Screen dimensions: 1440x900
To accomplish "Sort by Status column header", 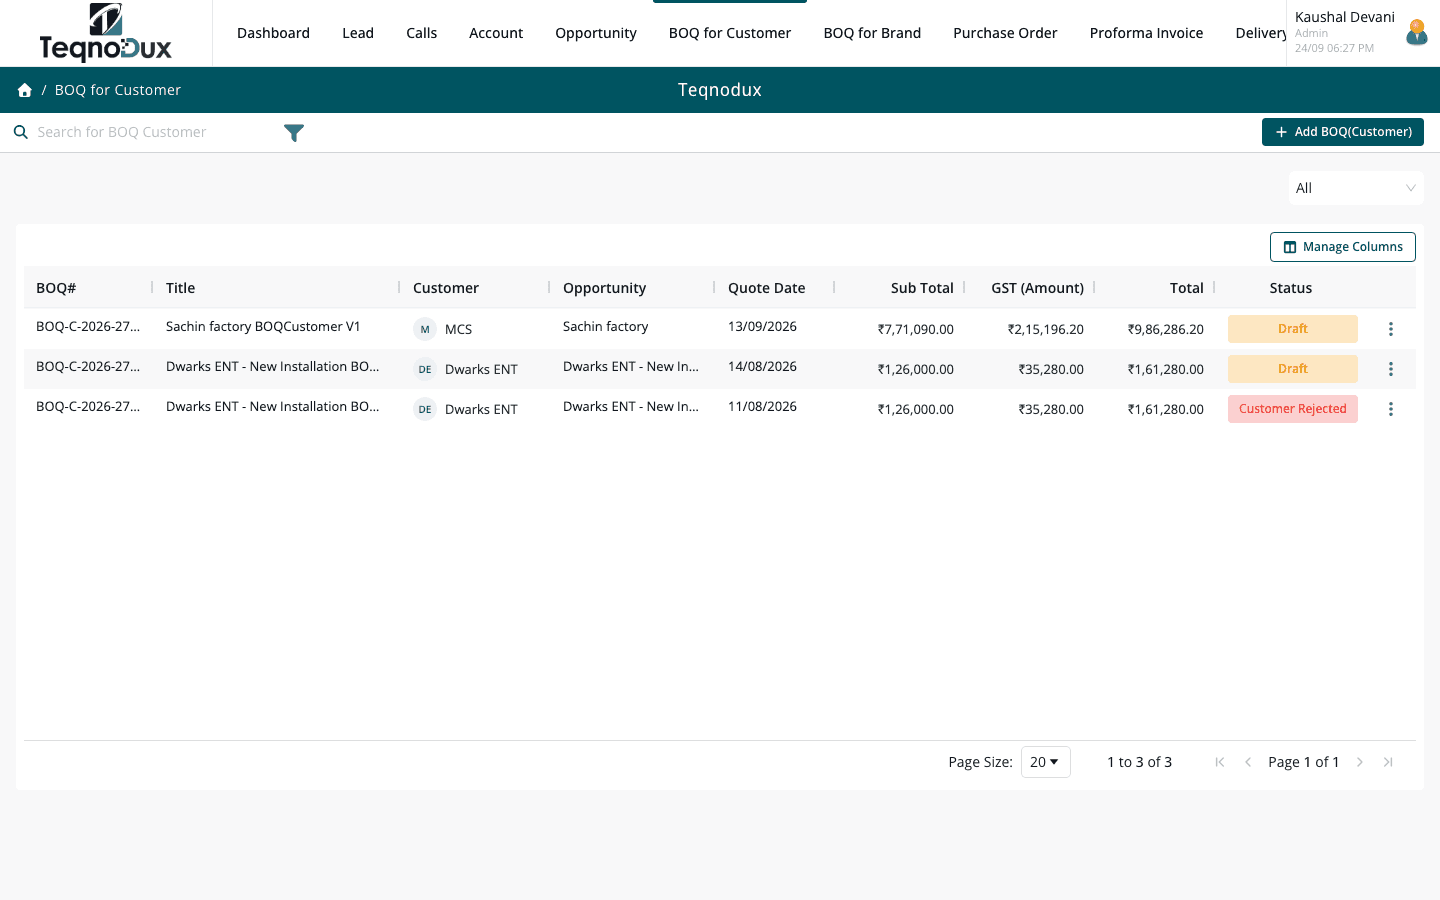I will [1291, 288].
